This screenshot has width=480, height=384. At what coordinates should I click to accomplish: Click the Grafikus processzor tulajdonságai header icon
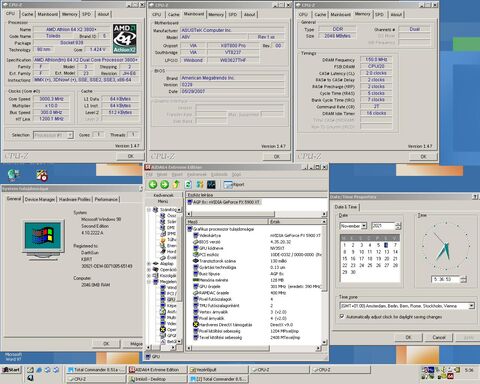coord(190,229)
